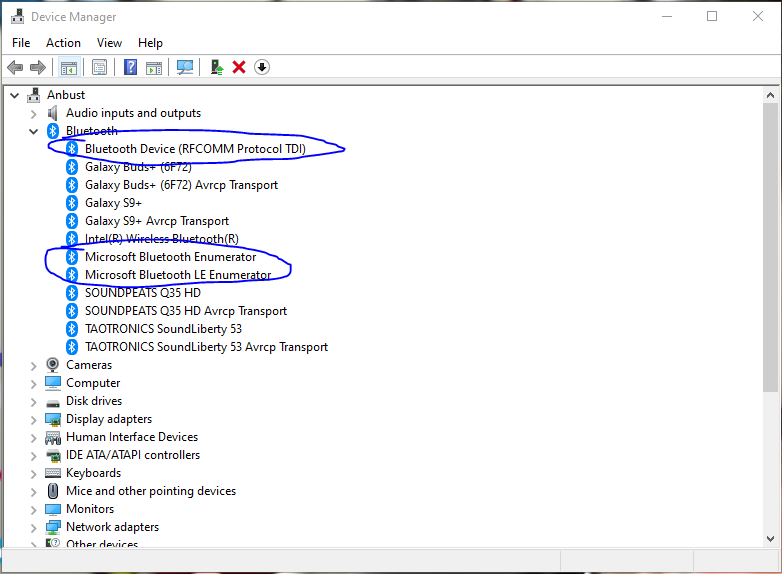This screenshot has height=574, width=782.
Task: Click the Back arrow toolbar icon
Action: click(15, 67)
